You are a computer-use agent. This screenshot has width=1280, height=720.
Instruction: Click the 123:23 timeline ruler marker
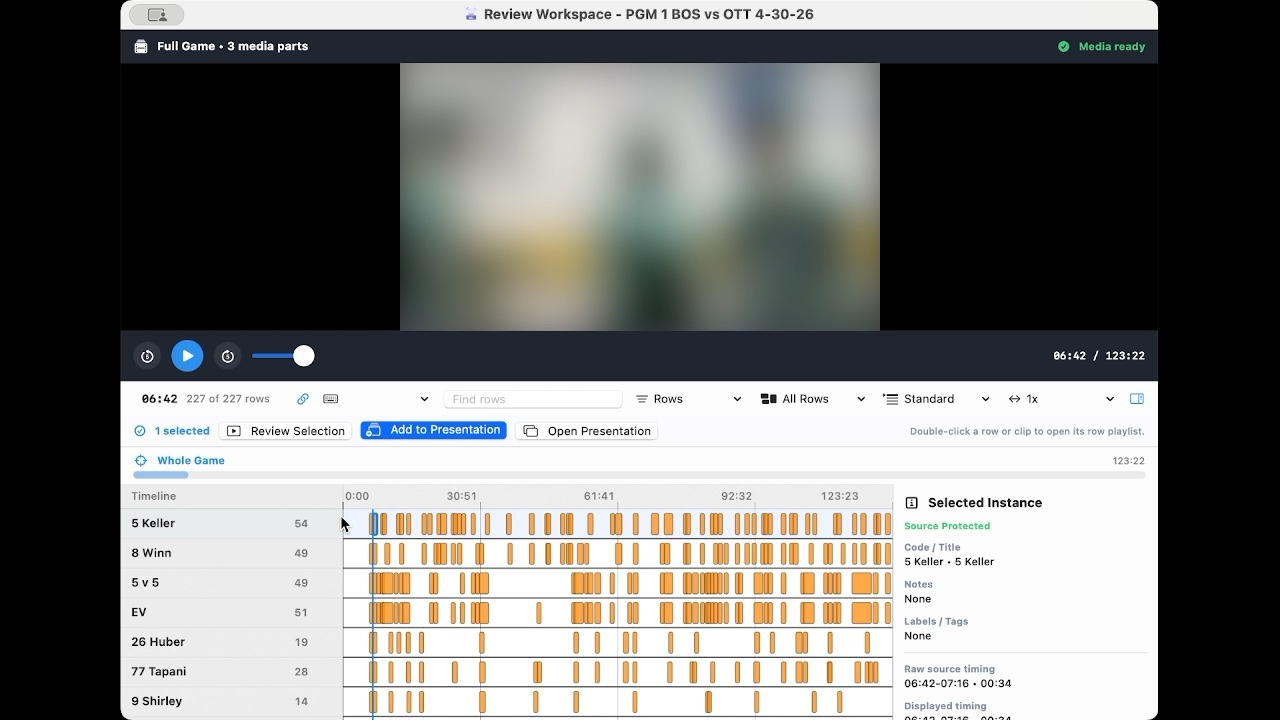840,496
